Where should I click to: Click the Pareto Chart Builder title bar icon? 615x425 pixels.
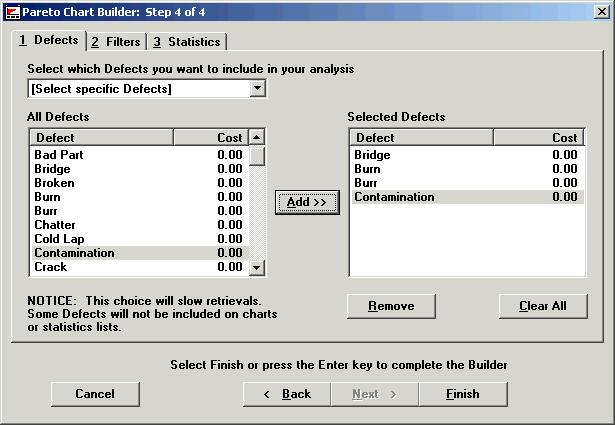(x=11, y=11)
